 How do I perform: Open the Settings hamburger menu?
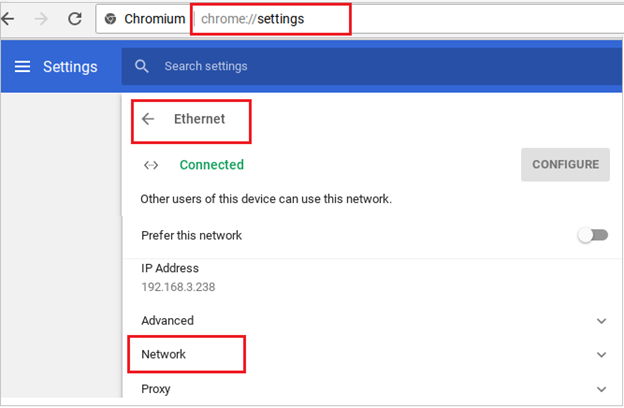tap(22, 66)
